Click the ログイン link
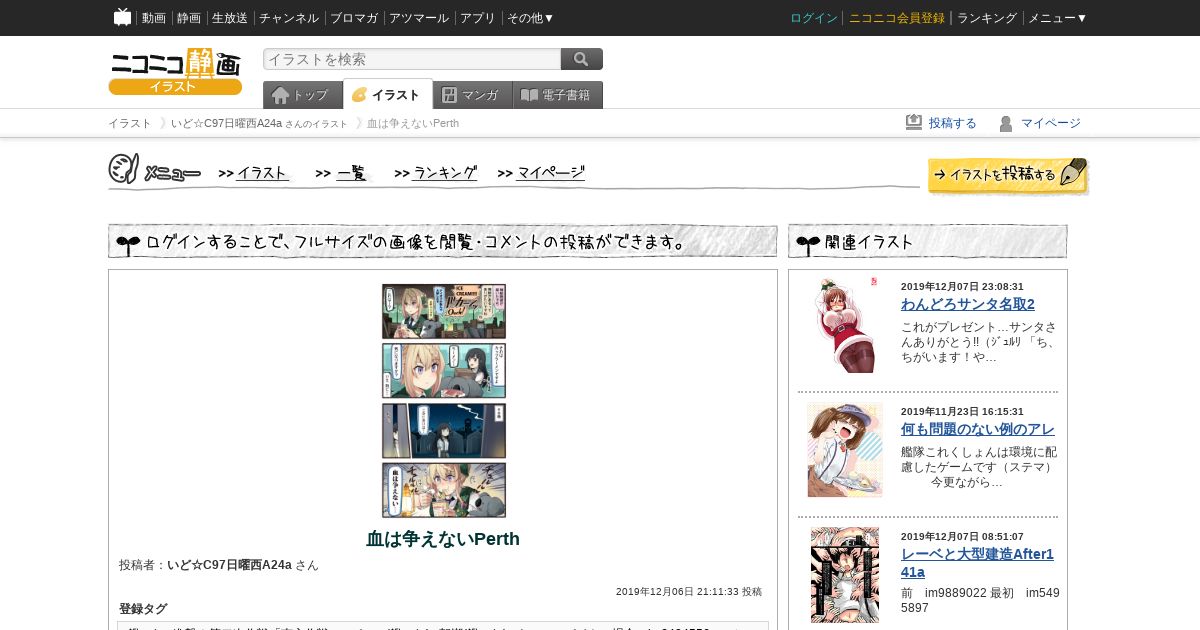The image size is (1200, 630). point(814,18)
